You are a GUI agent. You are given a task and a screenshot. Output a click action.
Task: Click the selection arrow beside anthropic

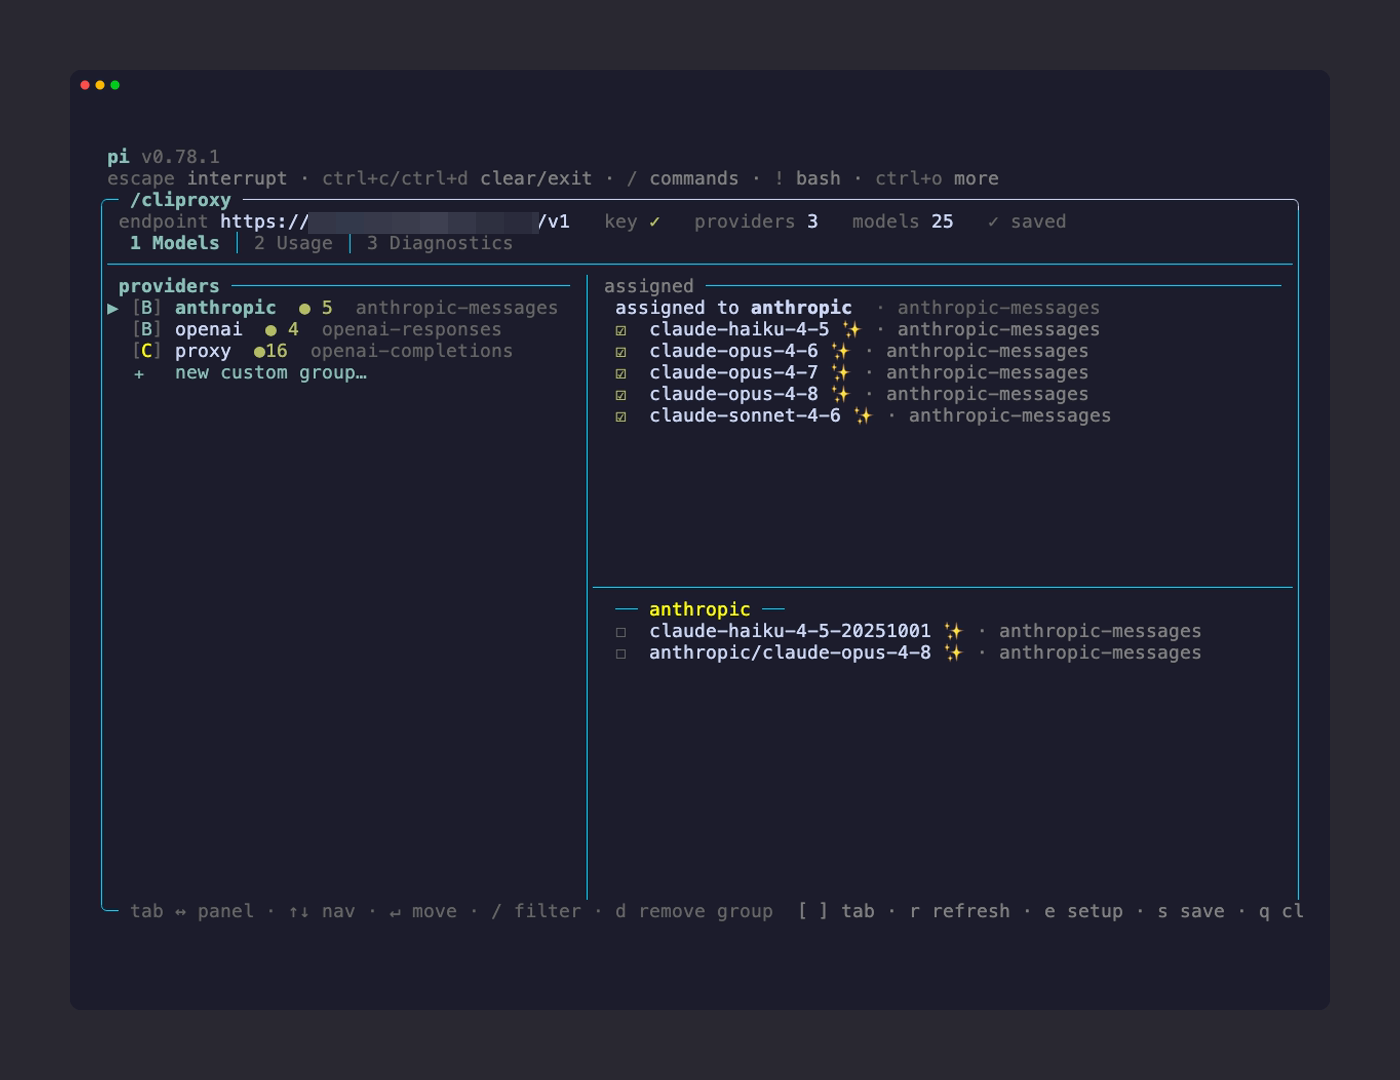click(x=113, y=309)
